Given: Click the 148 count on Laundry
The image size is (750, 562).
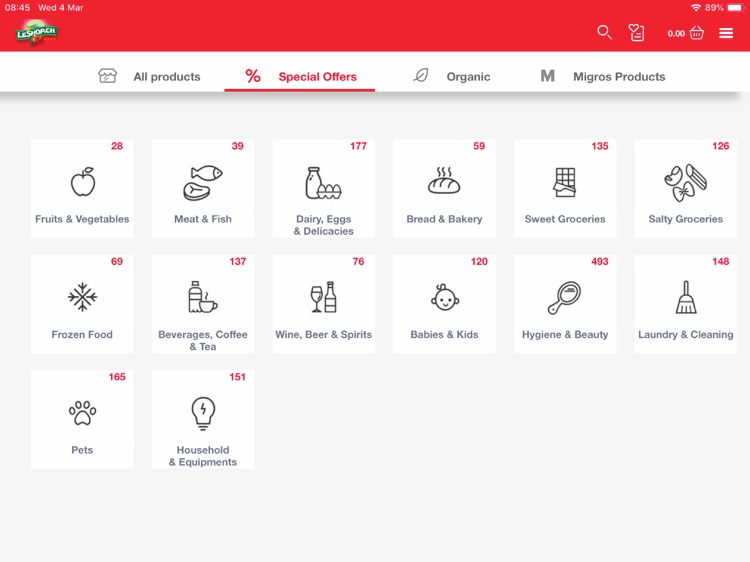Looking at the screenshot, I should tap(720, 261).
